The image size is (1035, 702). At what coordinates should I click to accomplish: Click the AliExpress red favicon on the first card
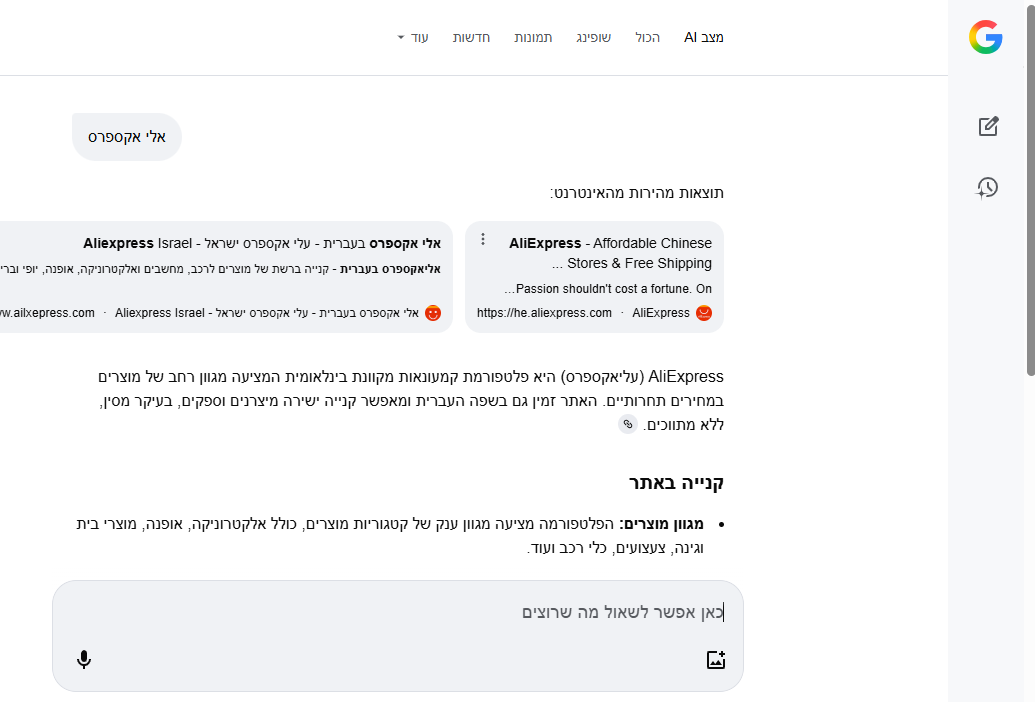[704, 313]
